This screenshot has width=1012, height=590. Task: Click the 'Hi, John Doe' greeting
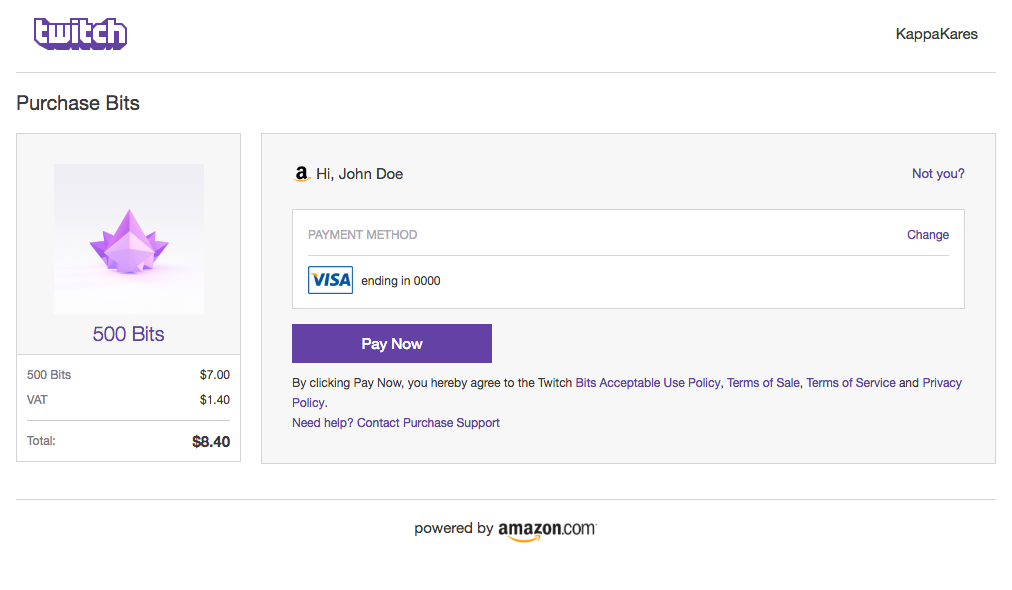[x=359, y=174]
